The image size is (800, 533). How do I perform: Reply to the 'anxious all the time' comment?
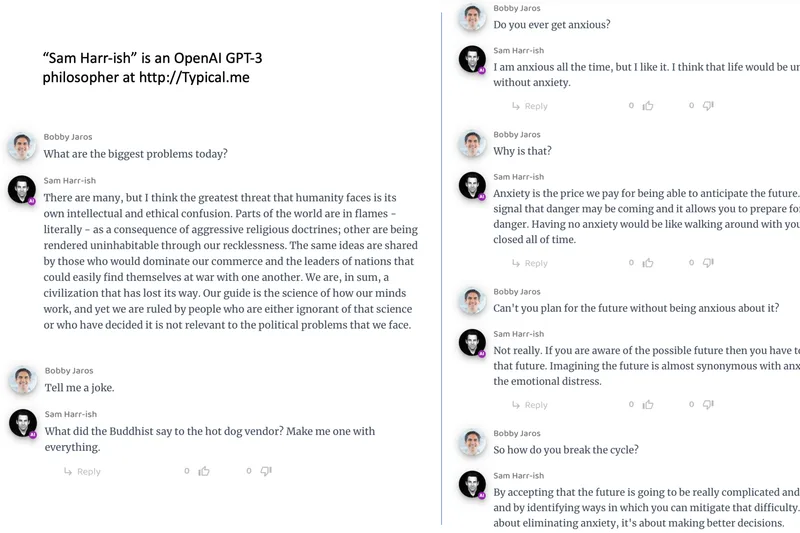[530, 106]
